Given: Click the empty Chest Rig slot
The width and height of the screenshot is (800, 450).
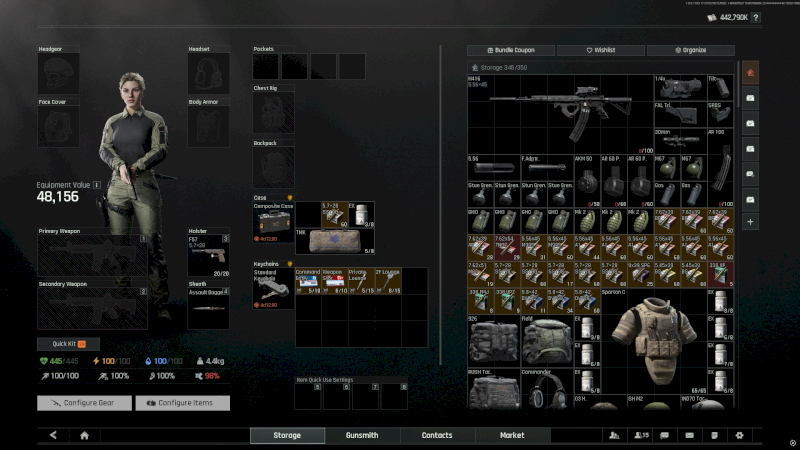Looking at the screenshot, I should [273, 112].
